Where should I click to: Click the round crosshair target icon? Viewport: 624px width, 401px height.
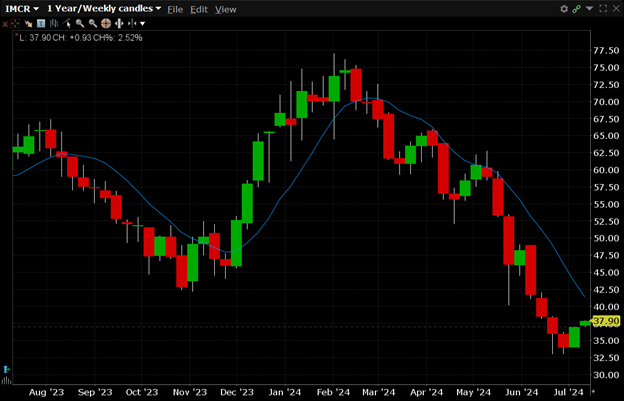[x=106, y=24]
